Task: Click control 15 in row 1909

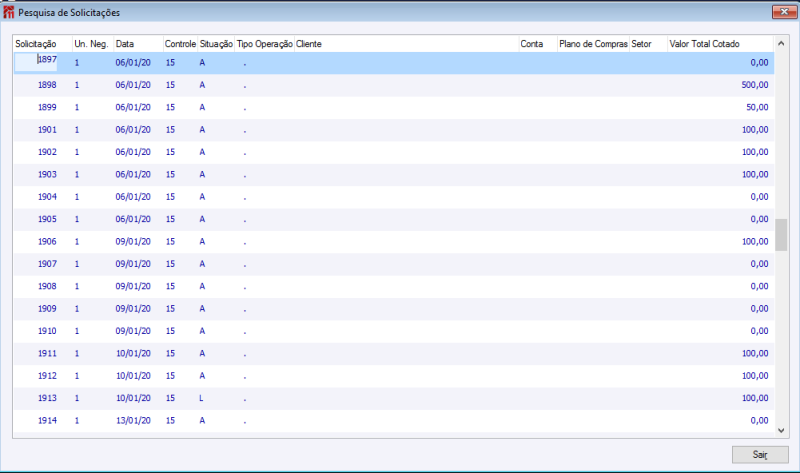Action: point(170,309)
